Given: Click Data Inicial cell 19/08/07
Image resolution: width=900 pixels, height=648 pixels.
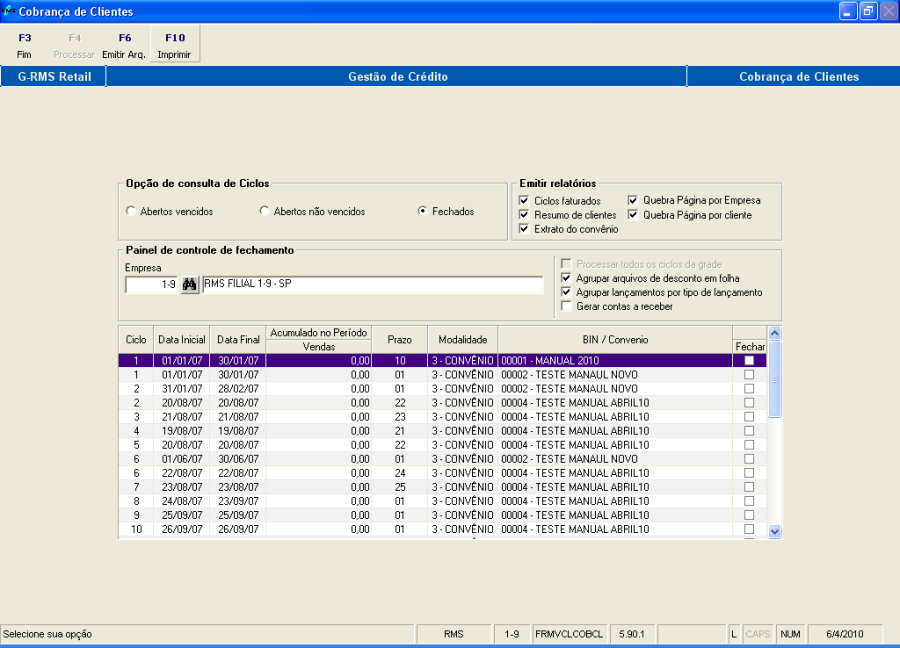Looking at the screenshot, I should pyautogui.click(x=182, y=431).
